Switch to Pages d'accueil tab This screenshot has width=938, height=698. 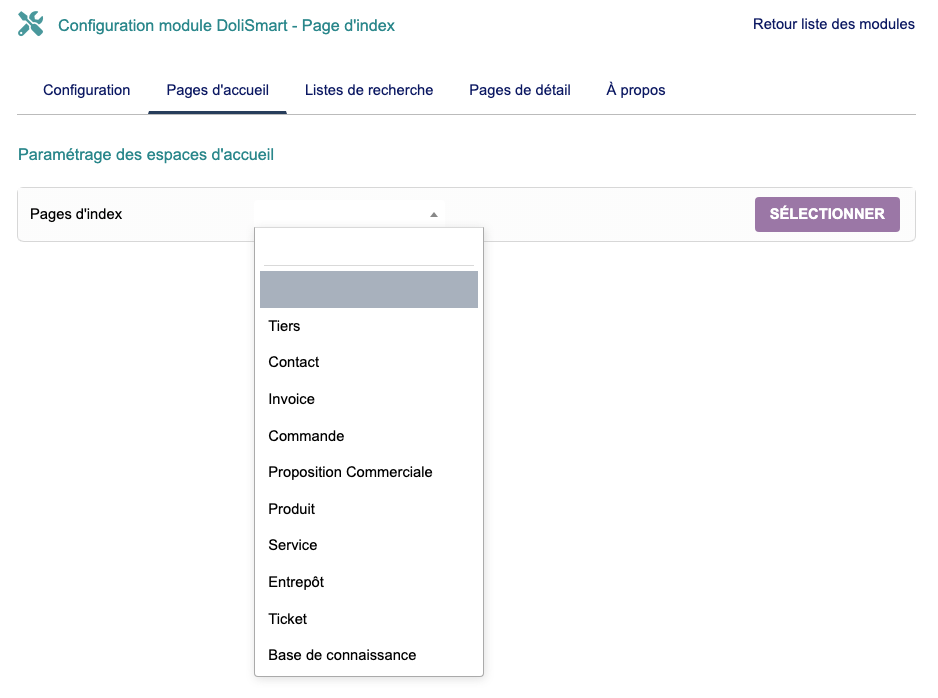tap(217, 90)
